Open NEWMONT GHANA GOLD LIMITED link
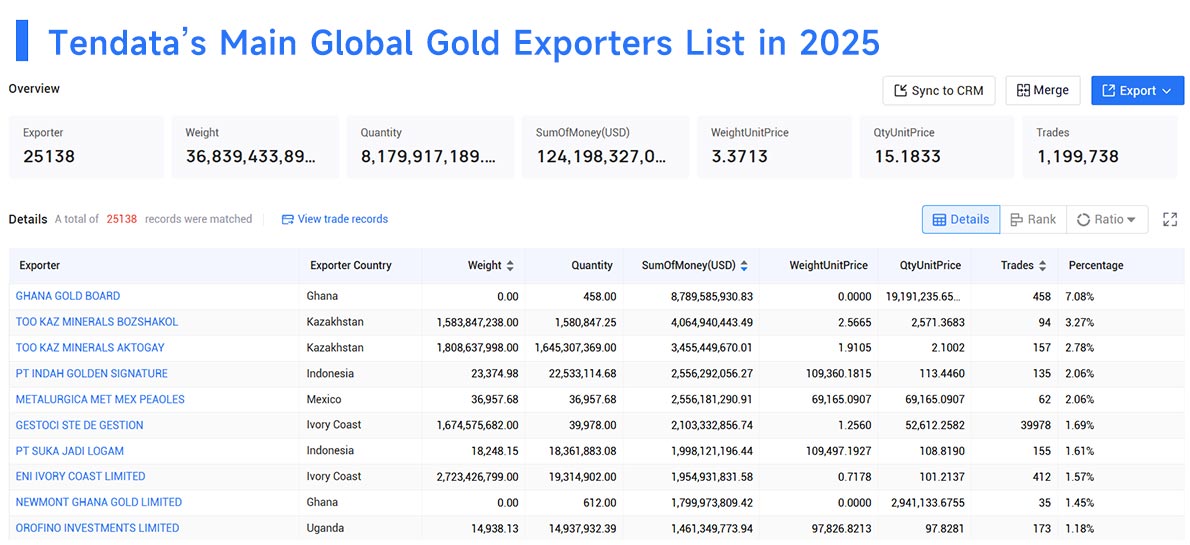Image resolution: width=1190 pixels, height=545 pixels. 99,502
